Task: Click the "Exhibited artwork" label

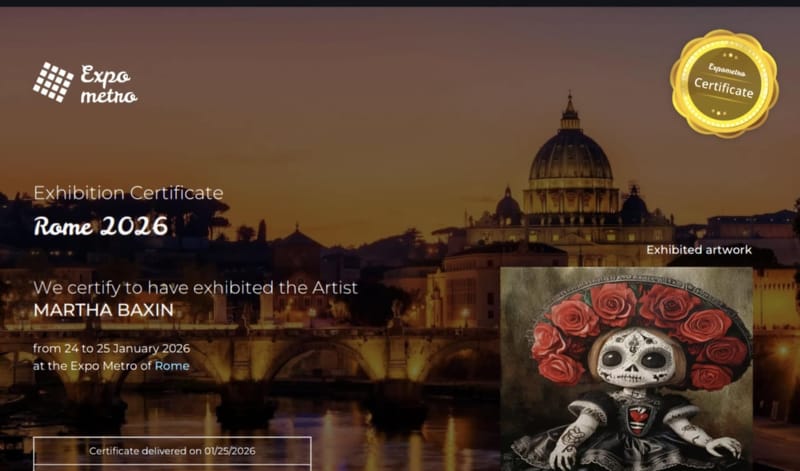Action: click(698, 250)
